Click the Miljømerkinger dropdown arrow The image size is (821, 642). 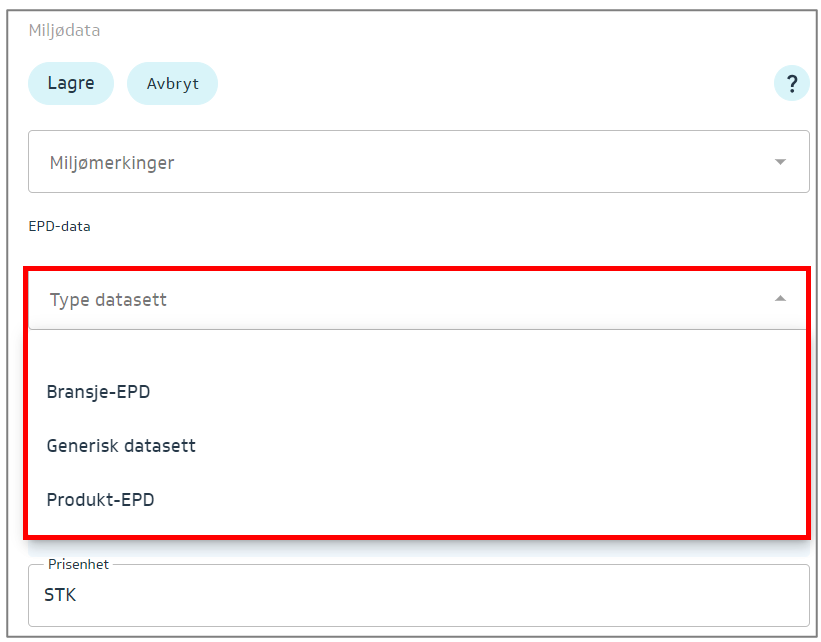pos(780,162)
